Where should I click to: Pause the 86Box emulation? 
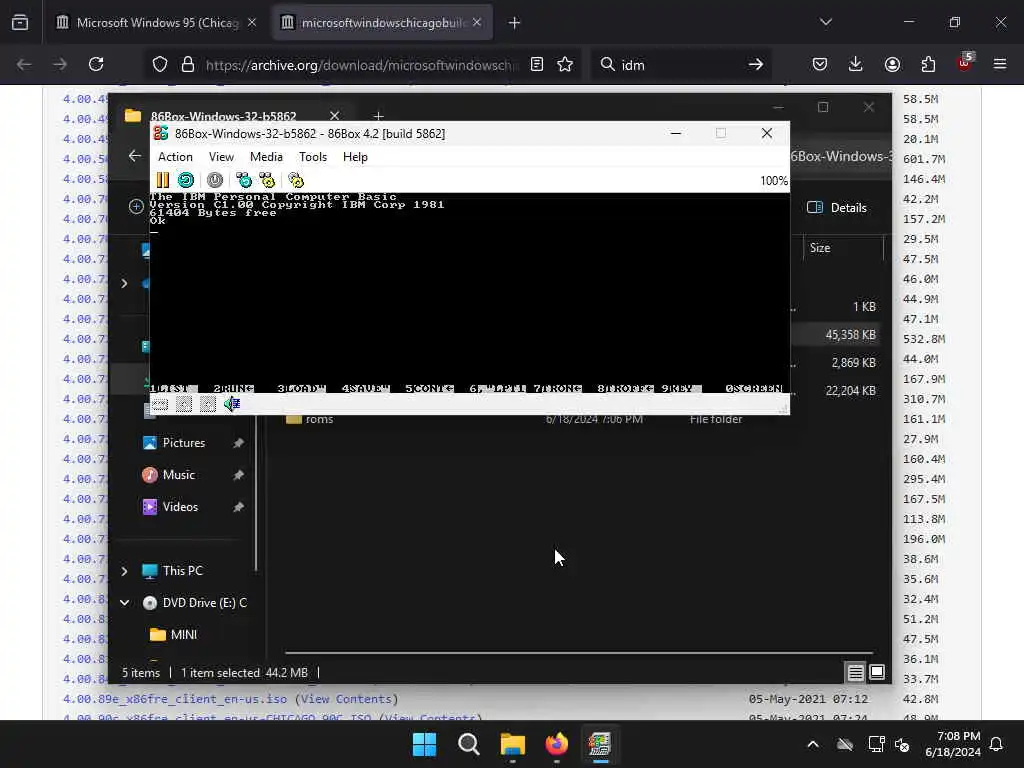tap(163, 180)
